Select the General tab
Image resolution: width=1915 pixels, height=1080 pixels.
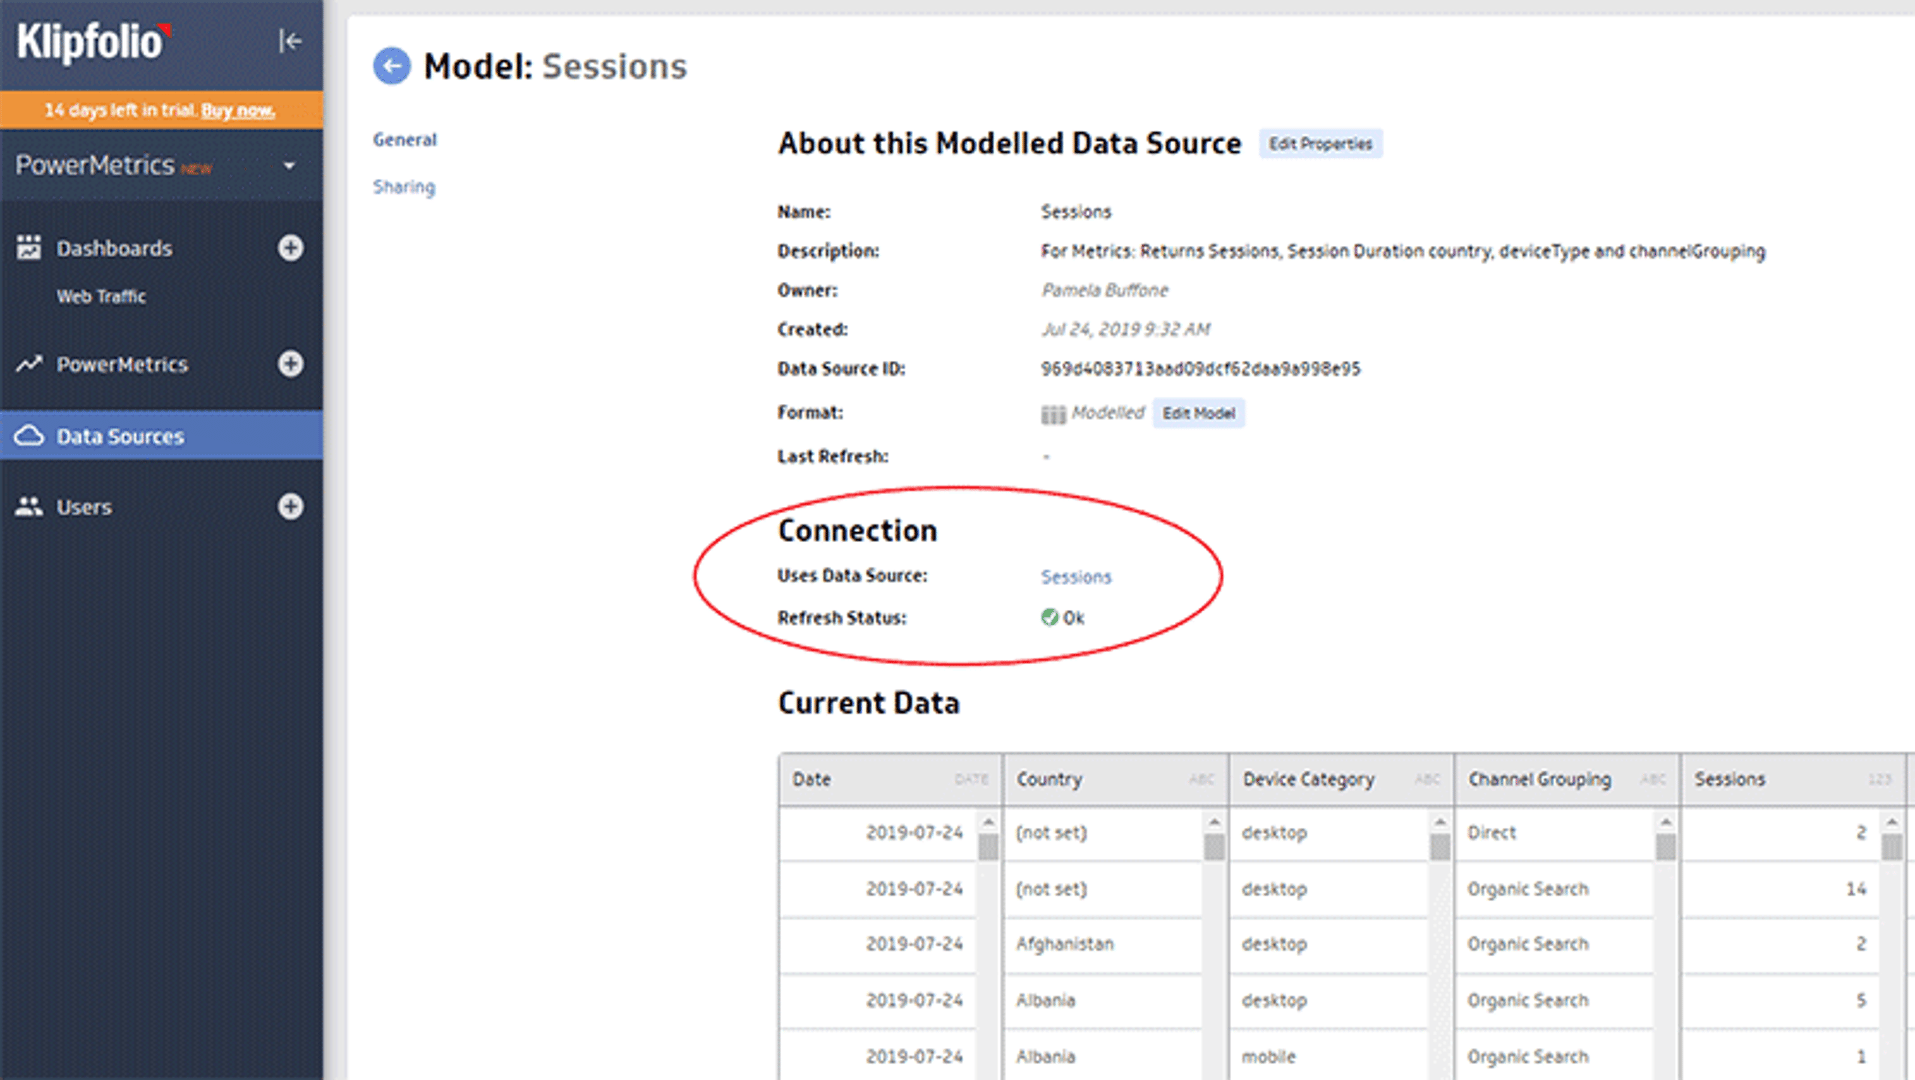[404, 139]
